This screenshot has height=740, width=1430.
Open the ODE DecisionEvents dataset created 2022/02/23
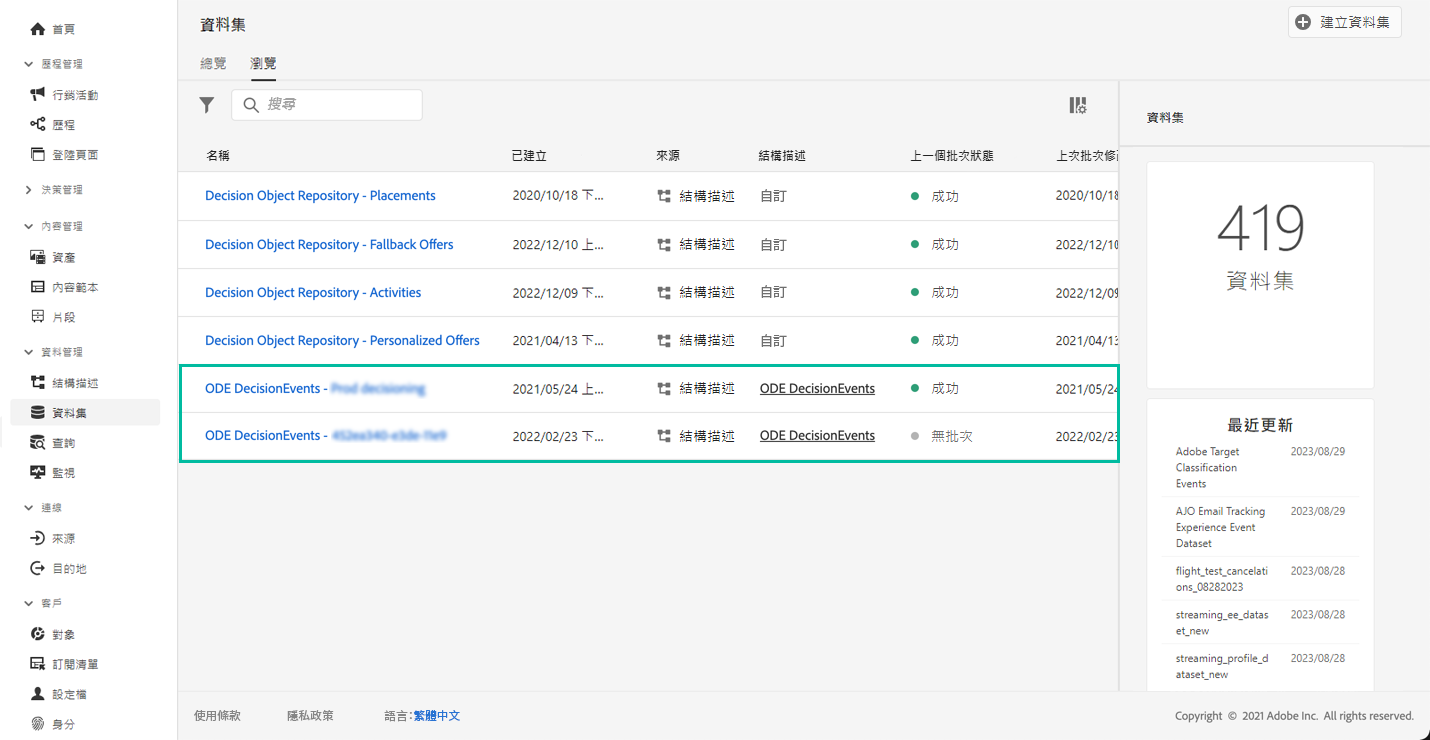coord(326,436)
